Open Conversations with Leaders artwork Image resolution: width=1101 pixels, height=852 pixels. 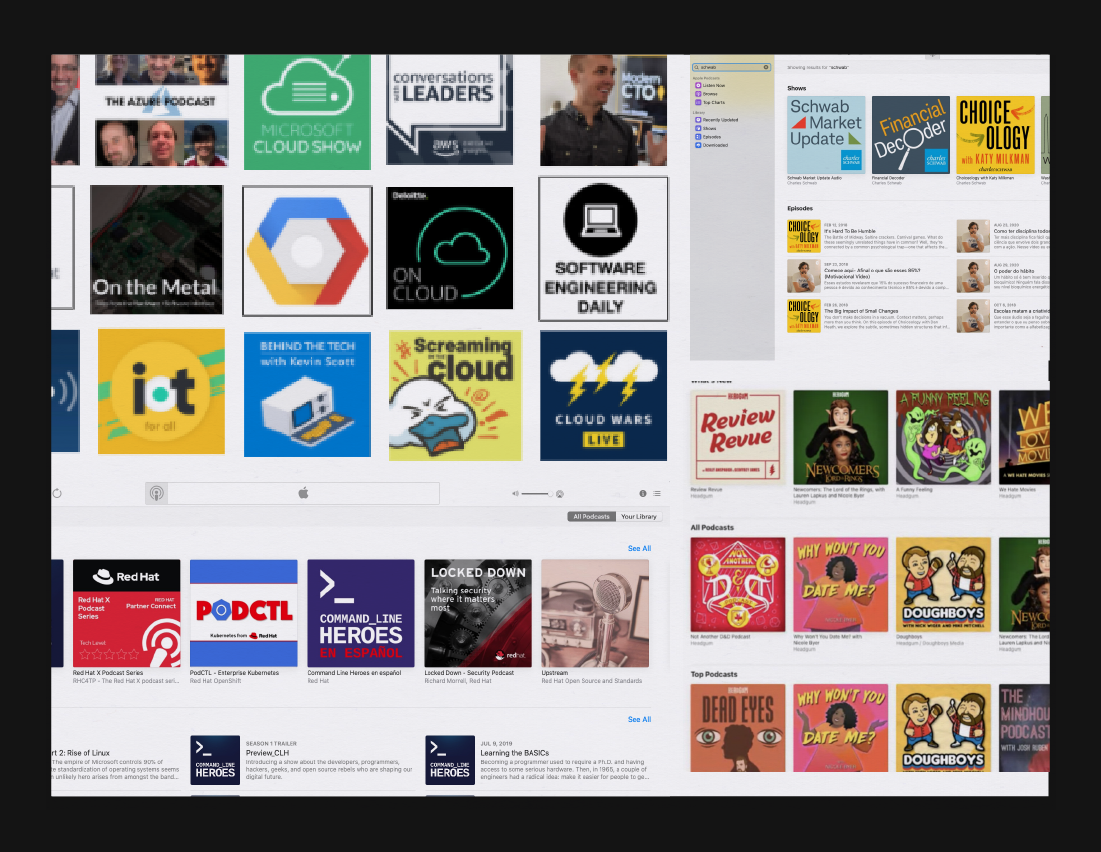click(449, 110)
